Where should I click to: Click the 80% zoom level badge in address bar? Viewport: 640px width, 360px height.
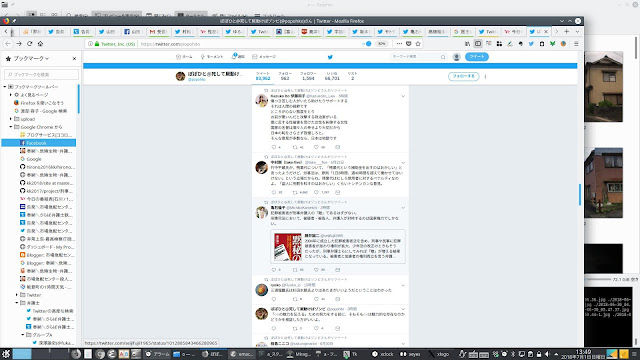(381, 44)
